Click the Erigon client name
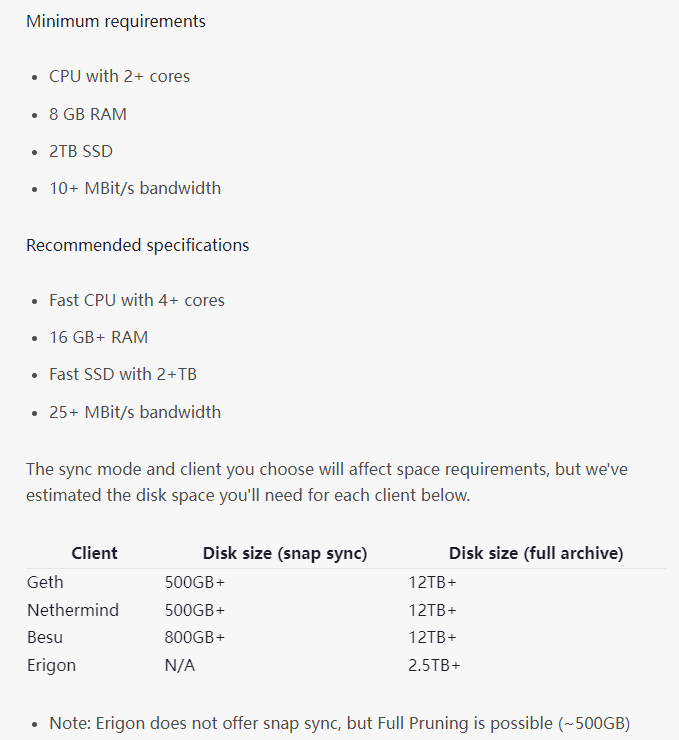This screenshot has height=740, width=679. pos(51,665)
